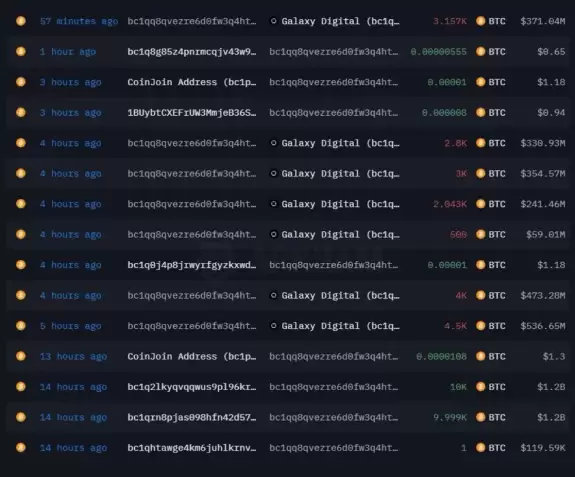Screen dimensions: 575x477
Task: Open the 1 hour ago transaction link
Action: tap(68, 52)
